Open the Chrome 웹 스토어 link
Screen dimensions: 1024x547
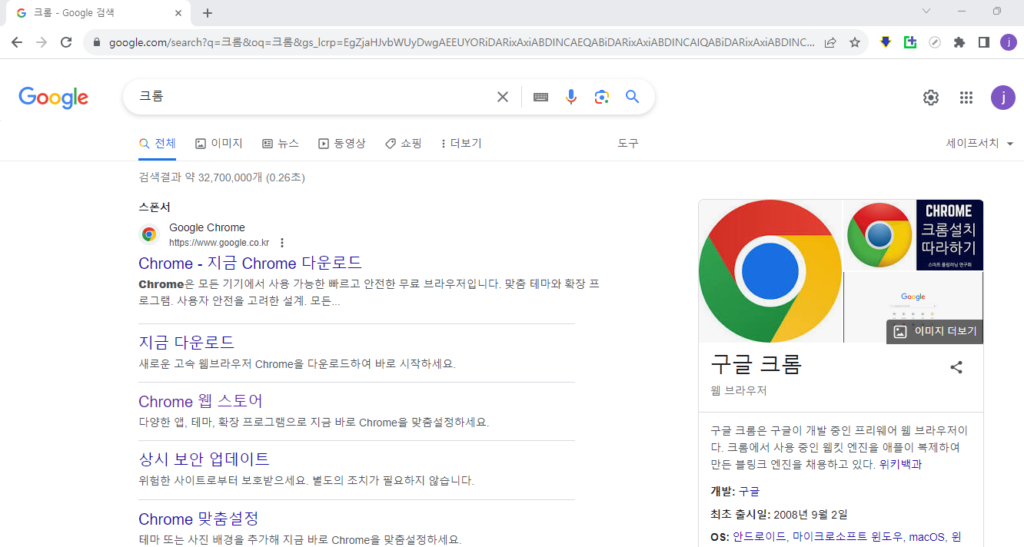click(x=200, y=401)
